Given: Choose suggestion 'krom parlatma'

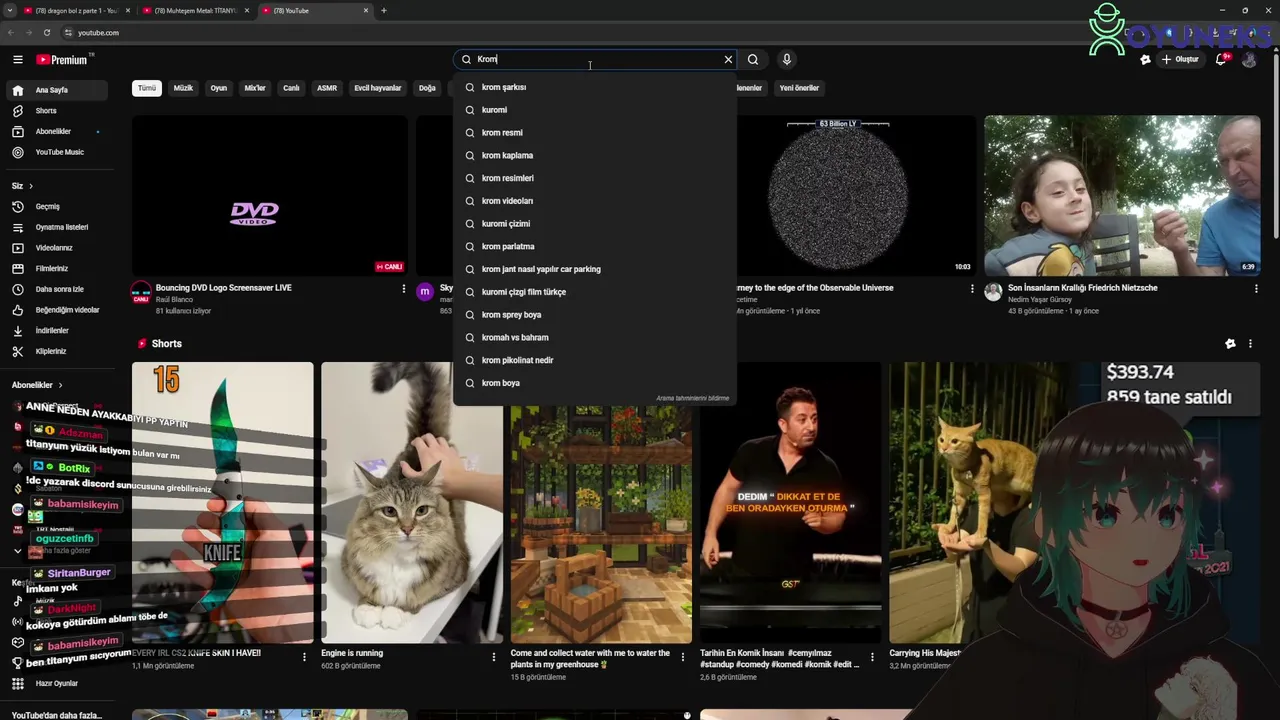Looking at the screenshot, I should pos(595,246).
